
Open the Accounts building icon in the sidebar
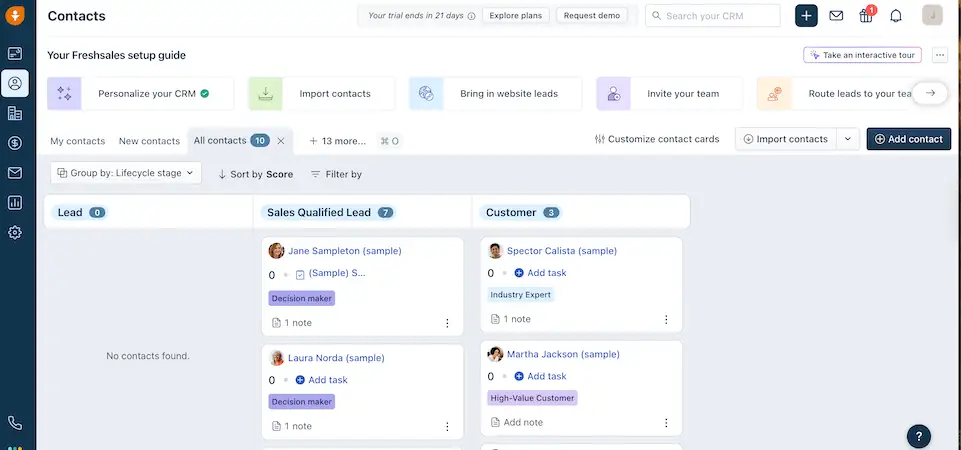click(15, 113)
